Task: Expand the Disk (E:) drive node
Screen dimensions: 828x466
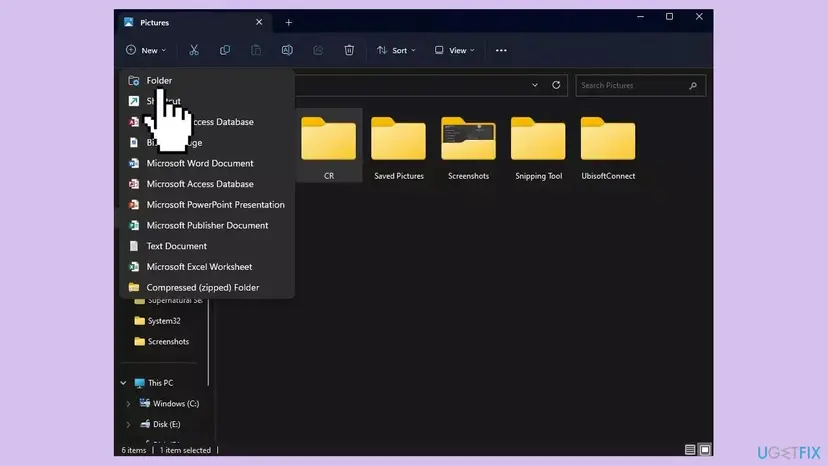Action: point(128,424)
